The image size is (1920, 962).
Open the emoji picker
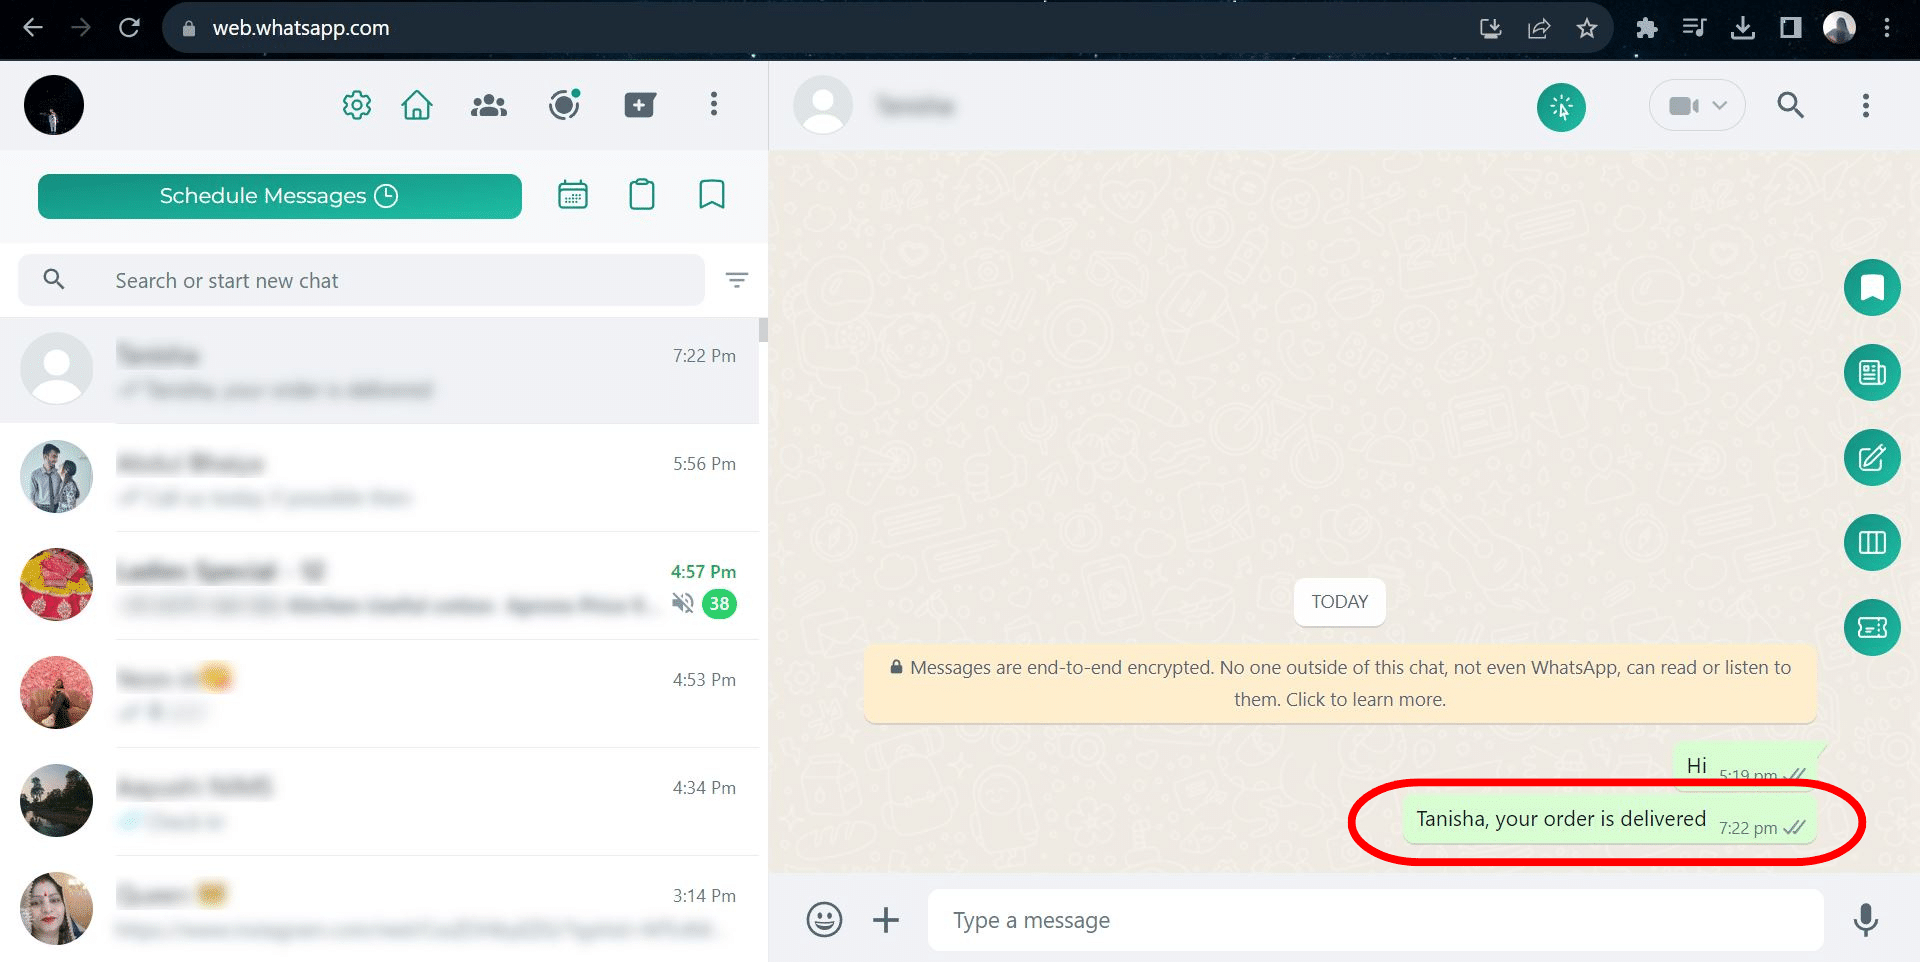coord(824,919)
